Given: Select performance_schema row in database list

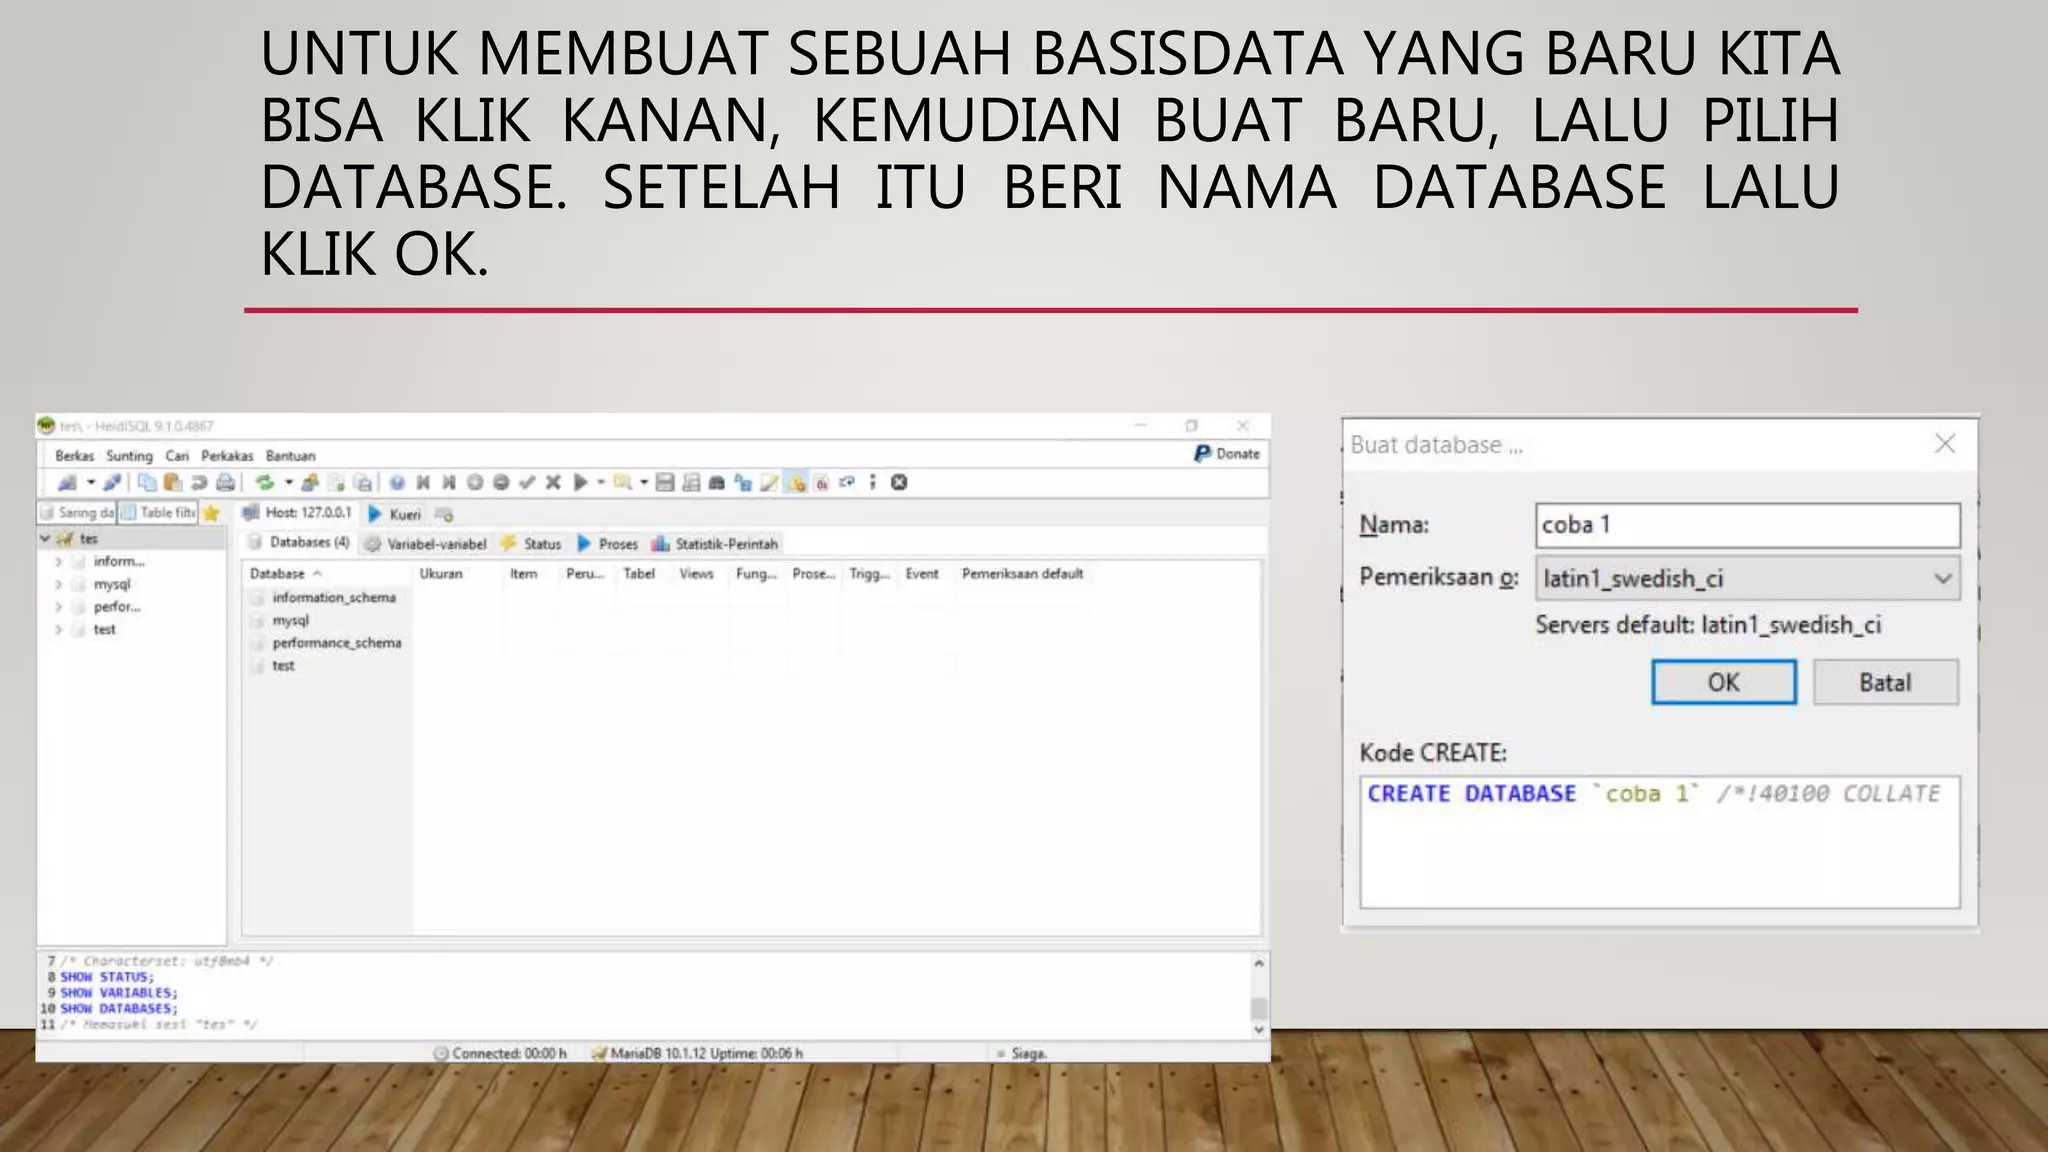Looking at the screenshot, I should pyautogui.click(x=336, y=643).
